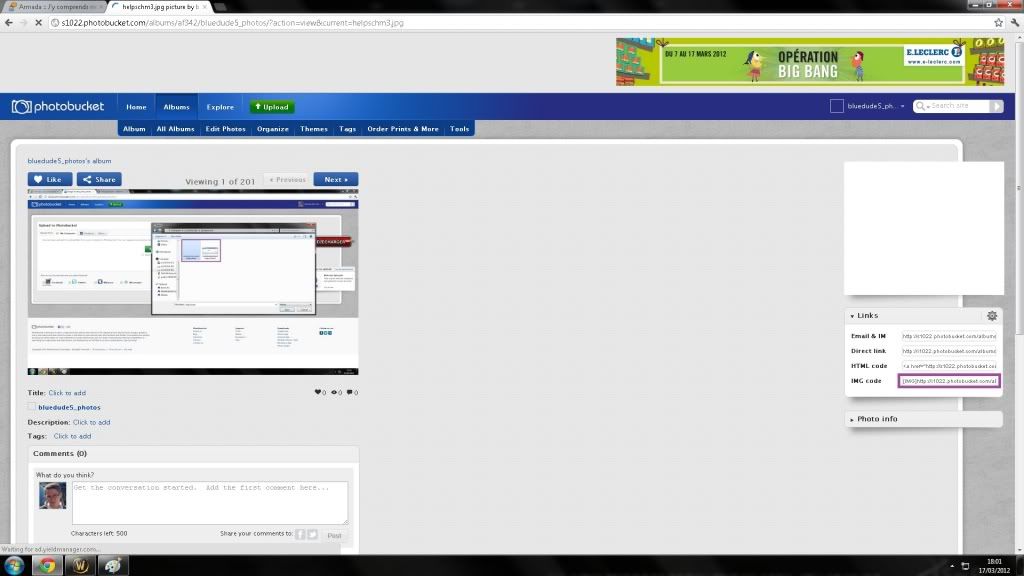The image size is (1024, 576).
Task: Click the Photobucket logo
Action: (57, 106)
